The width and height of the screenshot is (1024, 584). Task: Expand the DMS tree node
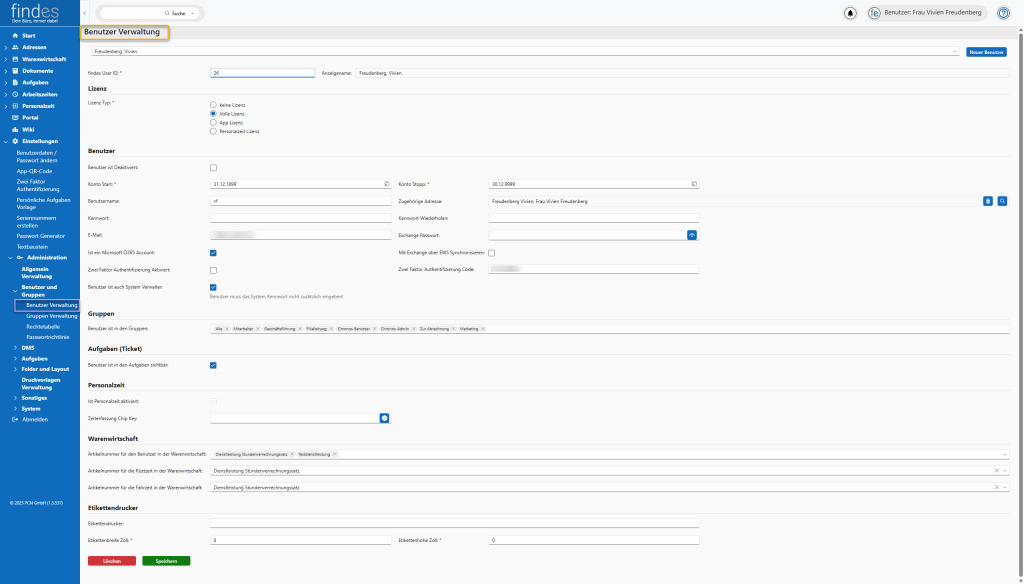pyautogui.click(x=16, y=347)
